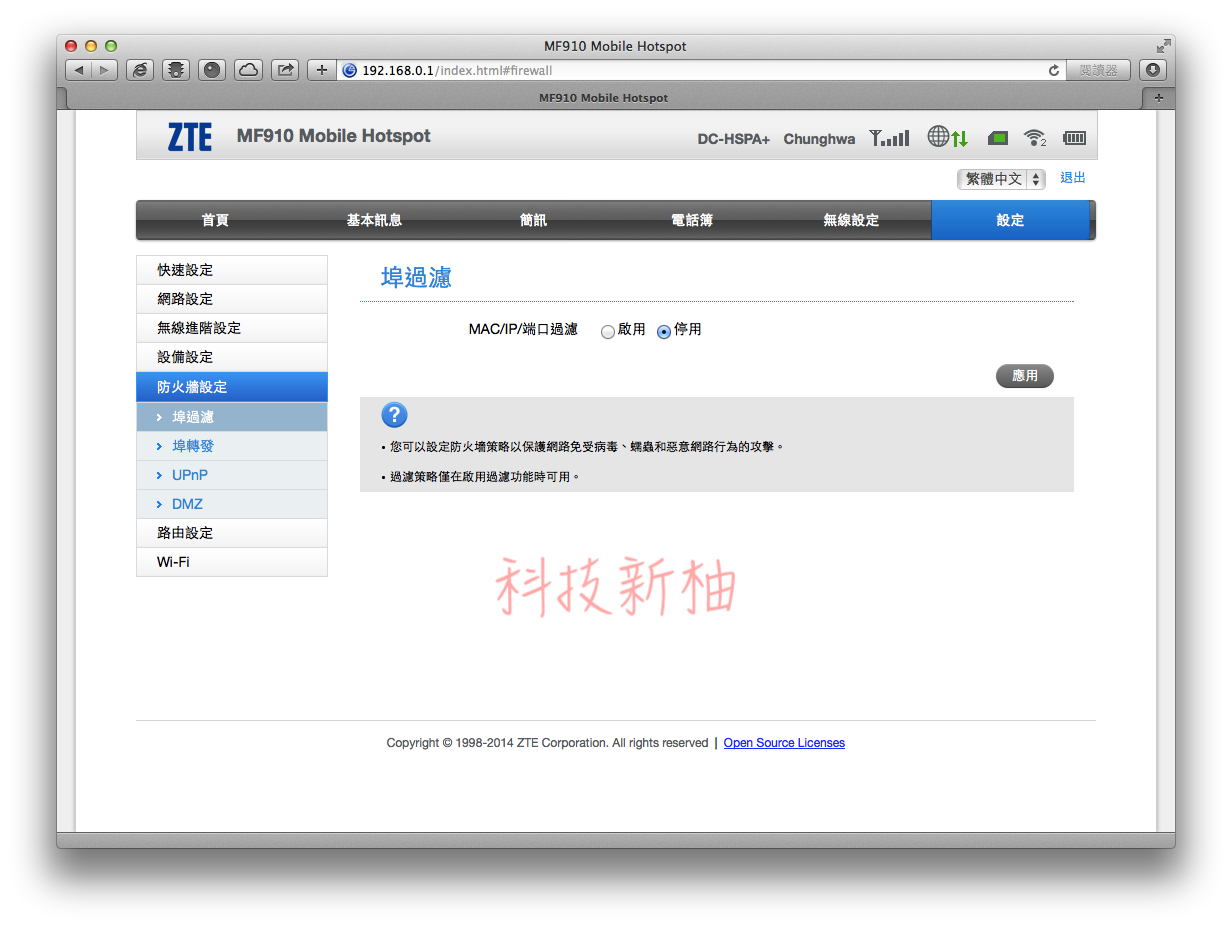The height and width of the screenshot is (927, 1232).
Task: Open 無線進階設定 in the sidebar
Action: (232, 328)
